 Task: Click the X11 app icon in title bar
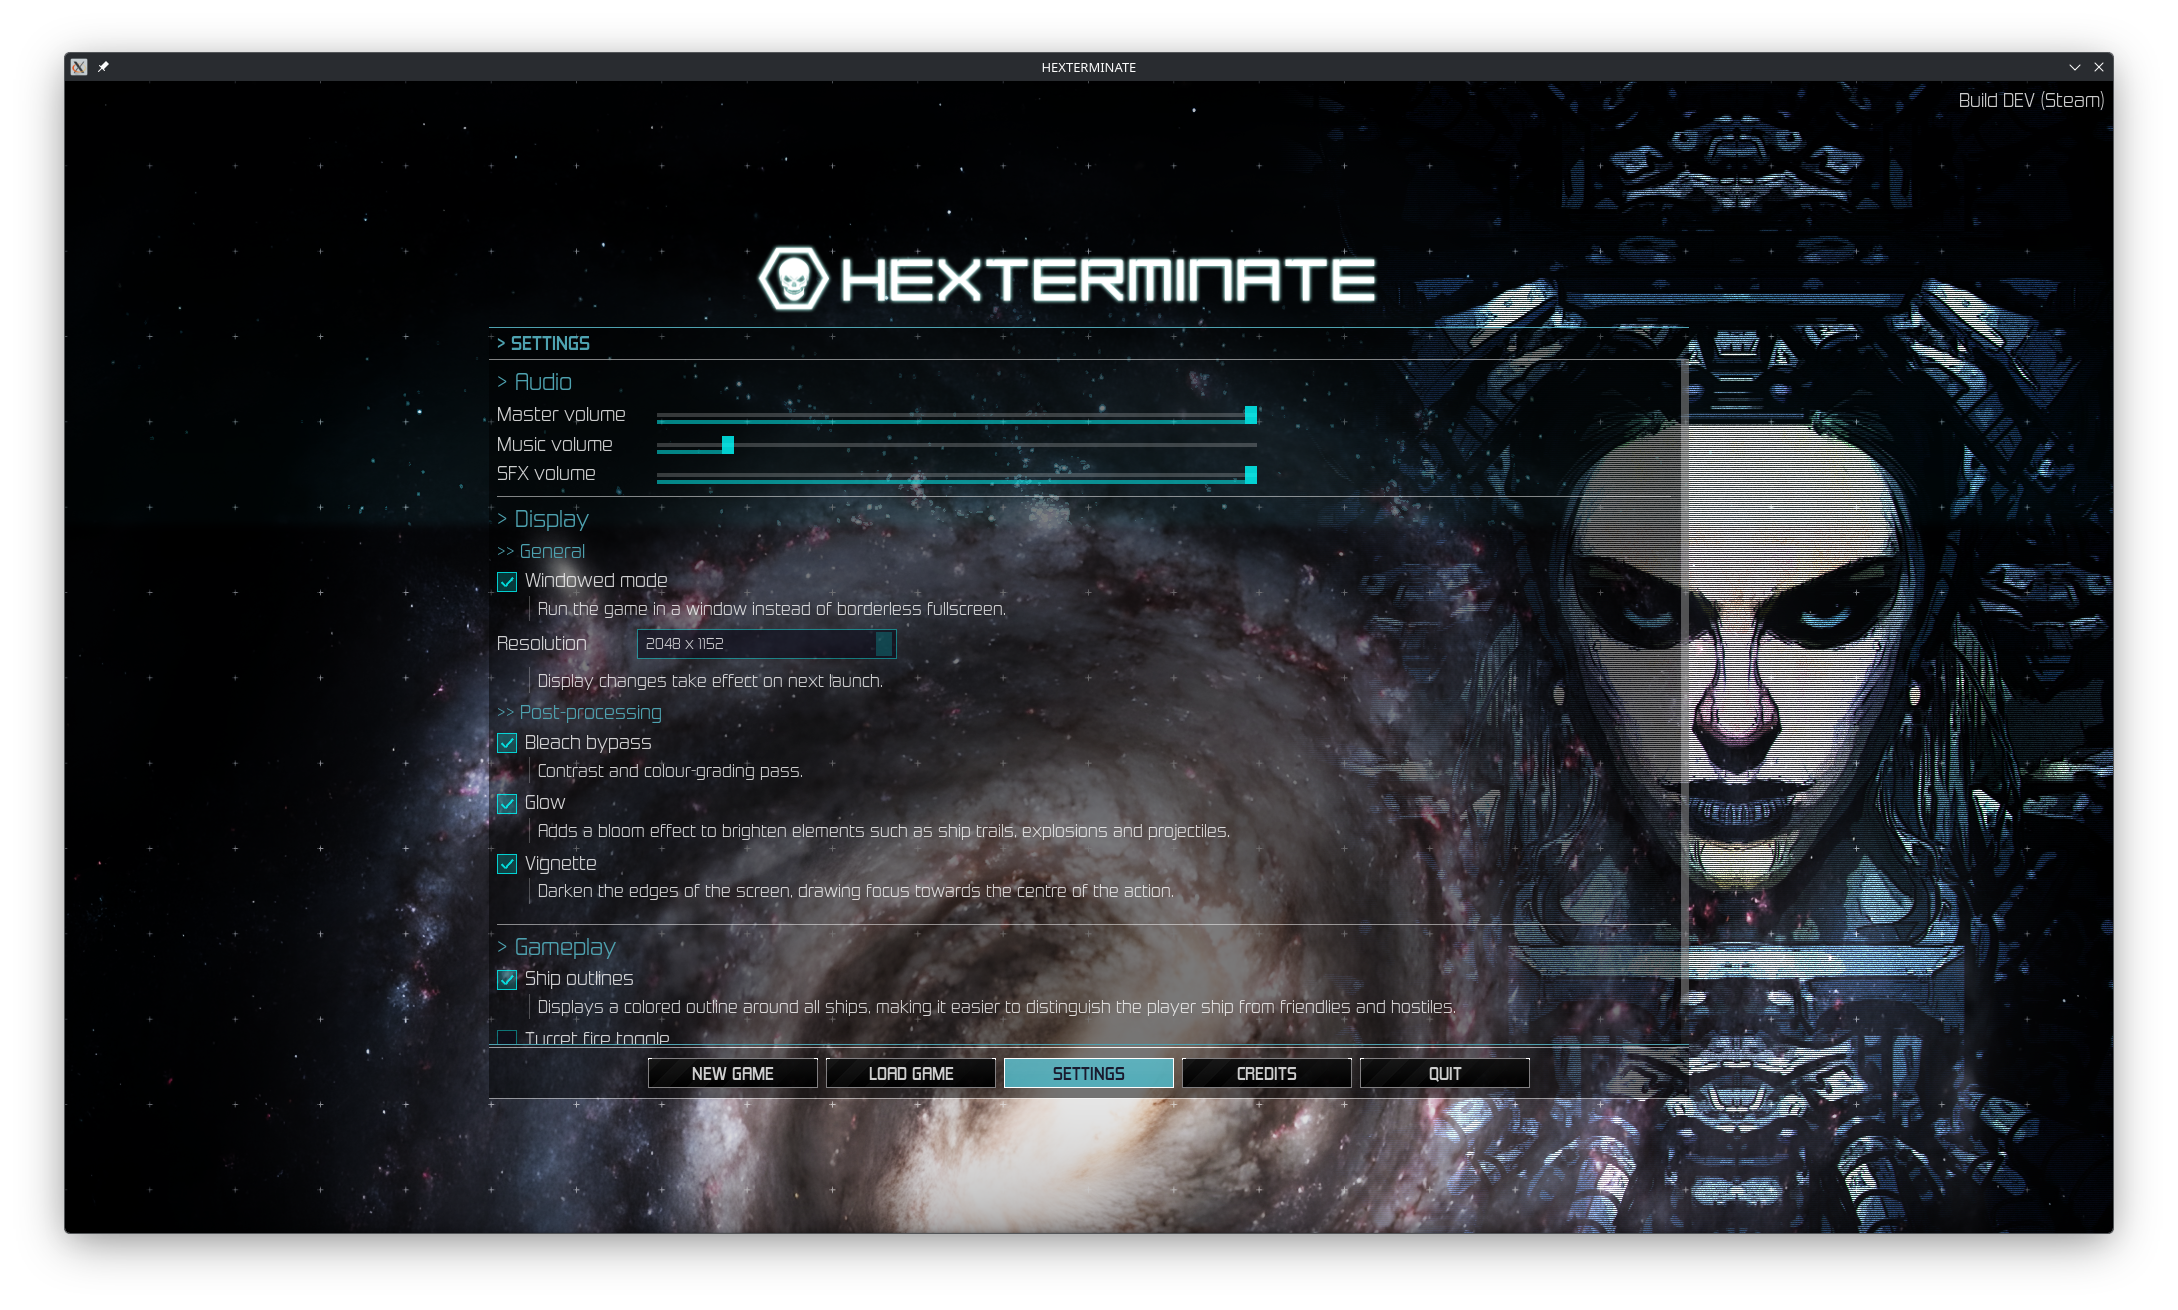click(79, 67)
